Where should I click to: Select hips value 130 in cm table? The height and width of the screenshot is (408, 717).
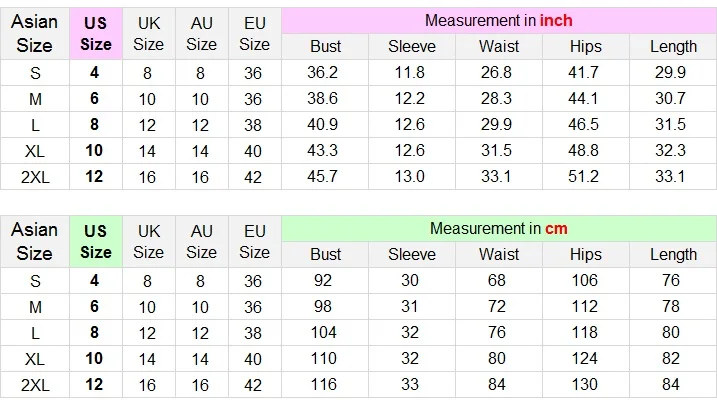(584, 385)
